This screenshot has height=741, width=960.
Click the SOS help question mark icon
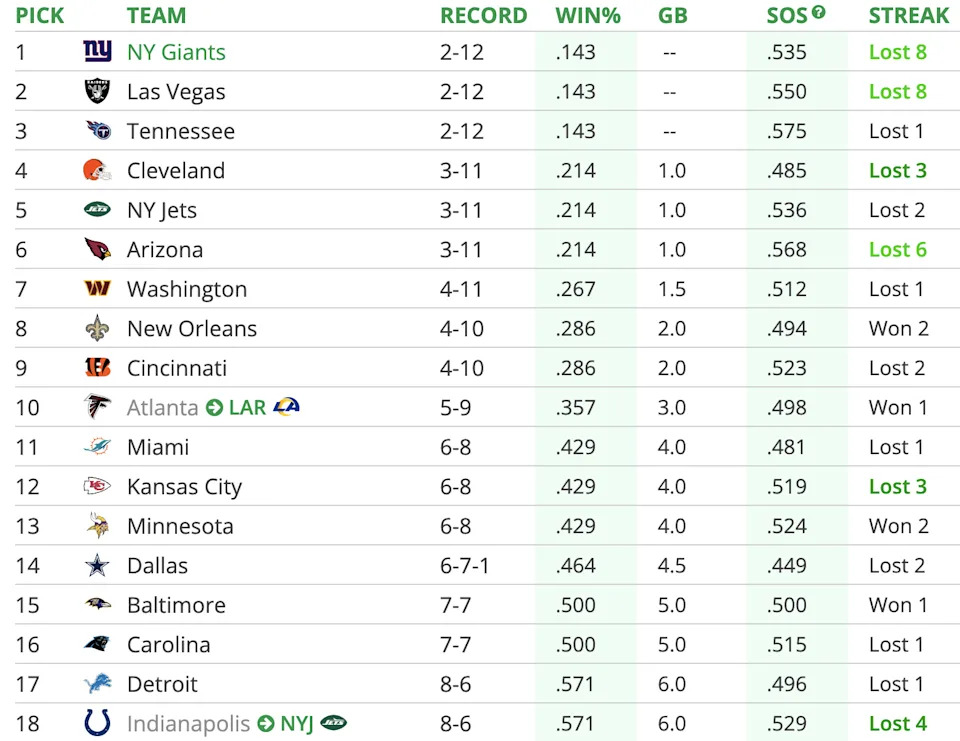819,12
